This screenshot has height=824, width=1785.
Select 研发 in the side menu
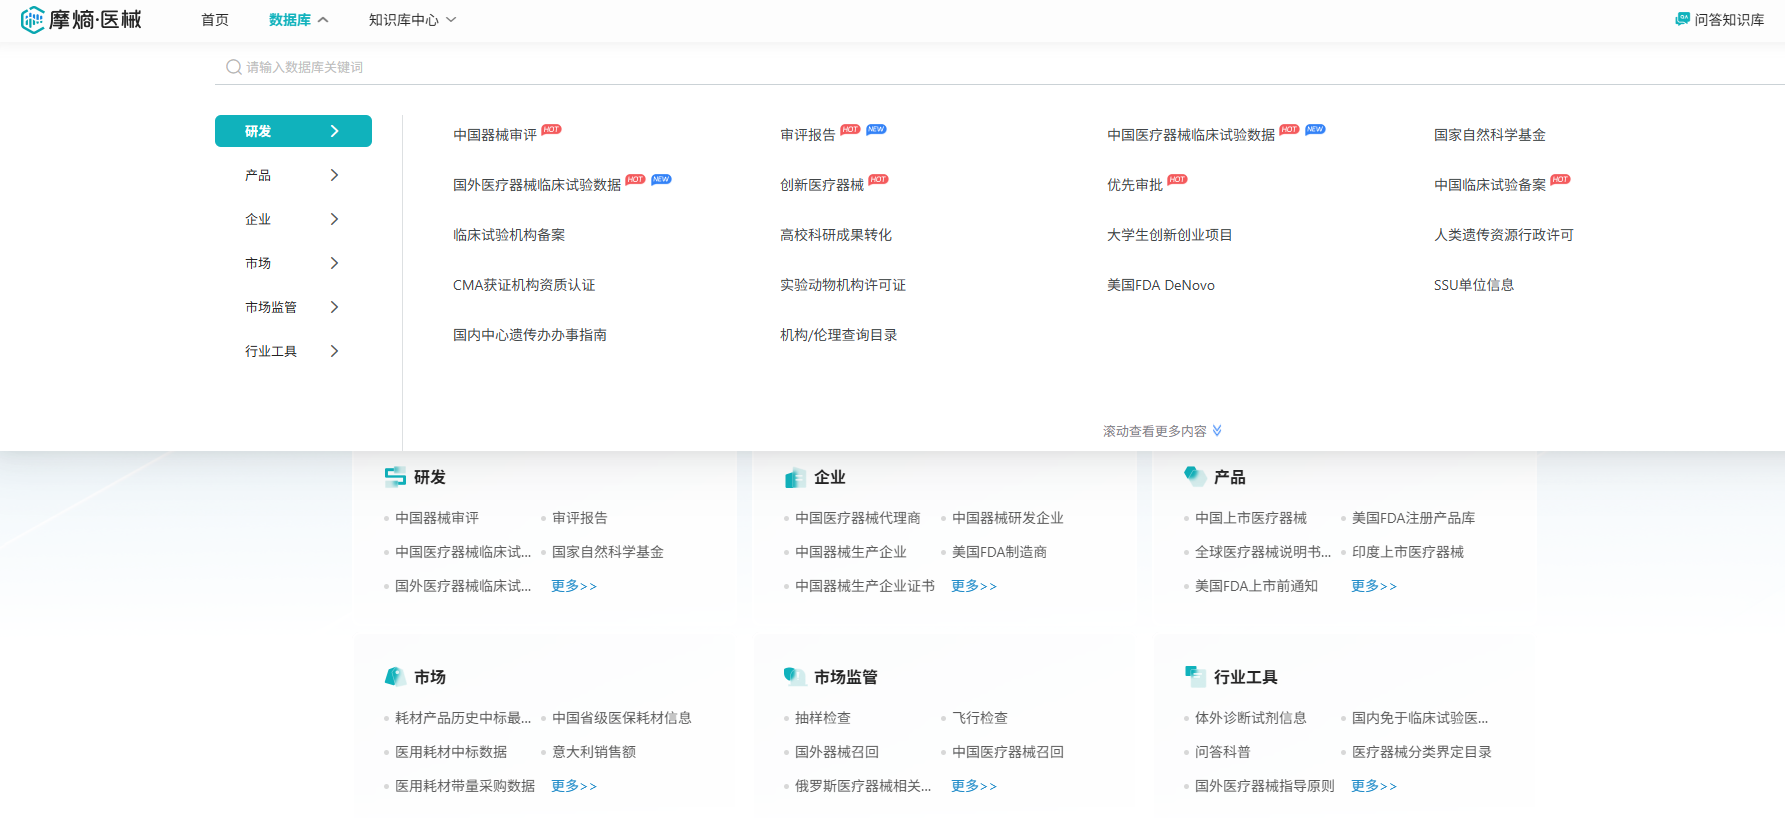click(x=293, y=131)
